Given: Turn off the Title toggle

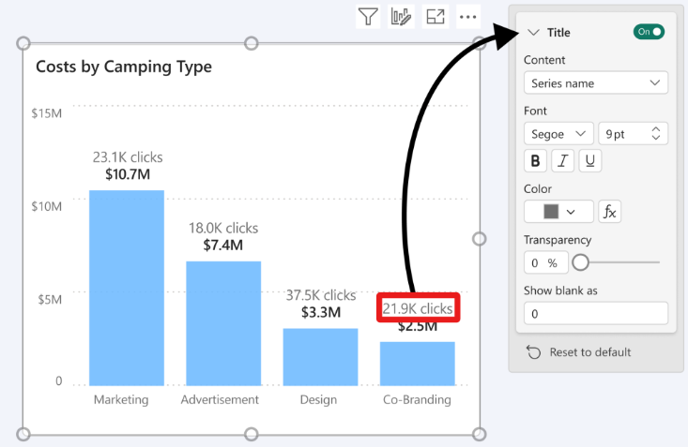Looking at the screenshot, I should point(649,32).
